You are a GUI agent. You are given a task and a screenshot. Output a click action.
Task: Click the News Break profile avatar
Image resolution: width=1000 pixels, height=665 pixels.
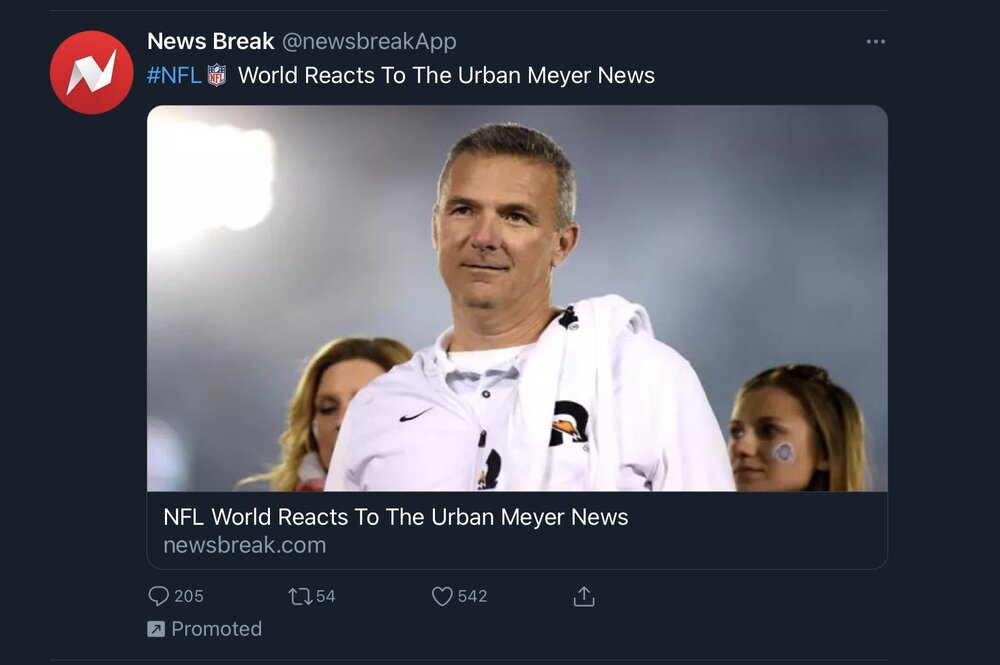(x=91, y=72)
